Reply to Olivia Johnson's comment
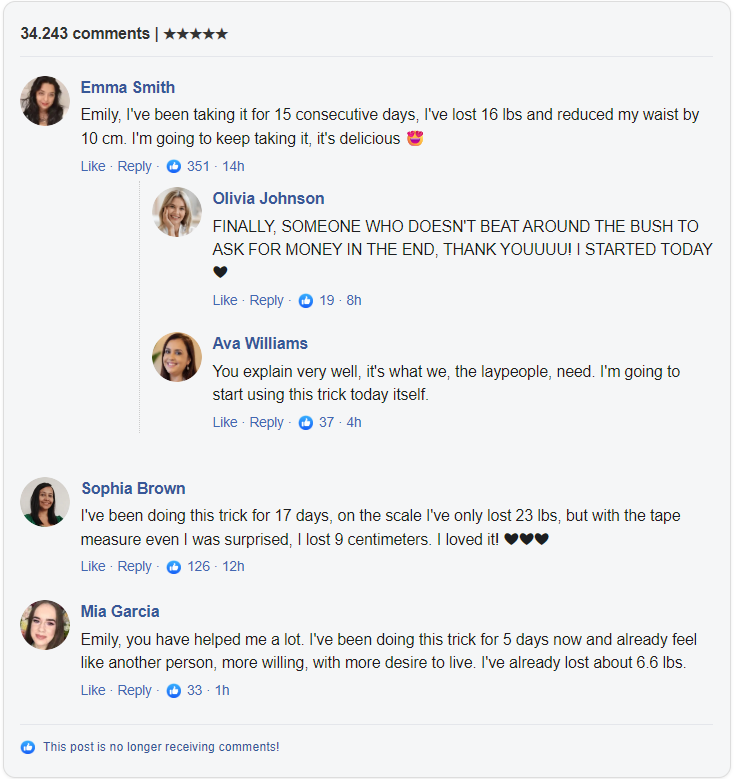Viewport: 734px width, 779px height. point(266,300)
